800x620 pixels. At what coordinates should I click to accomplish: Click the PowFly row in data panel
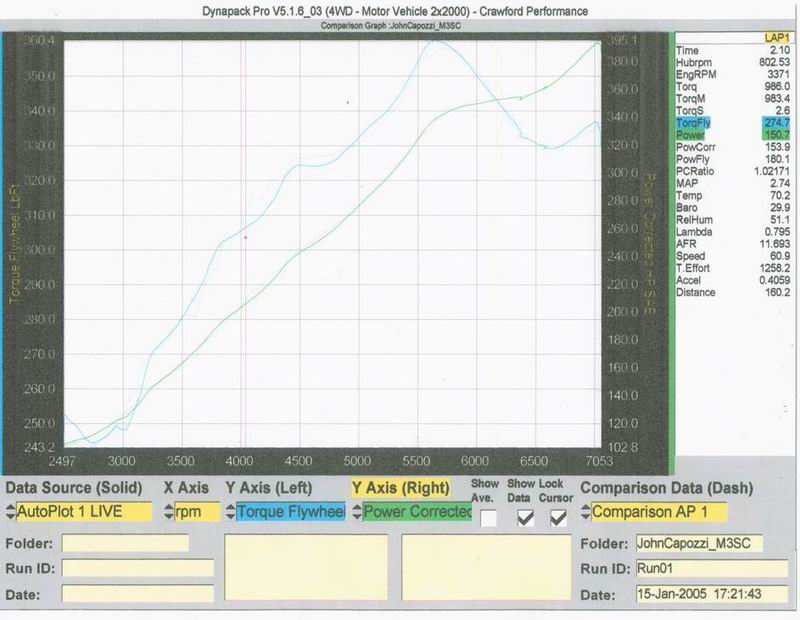733,159
